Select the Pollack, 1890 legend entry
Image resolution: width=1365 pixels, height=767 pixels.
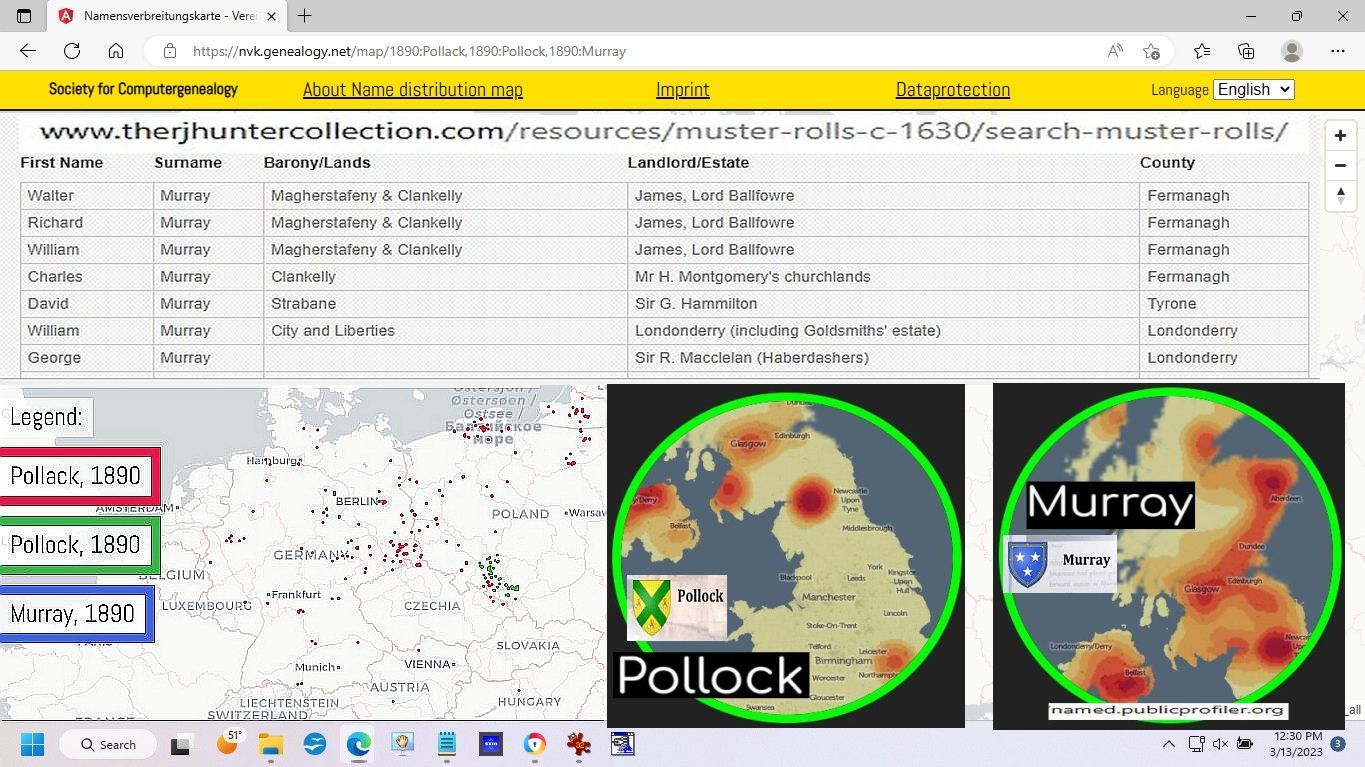(80, 476)
